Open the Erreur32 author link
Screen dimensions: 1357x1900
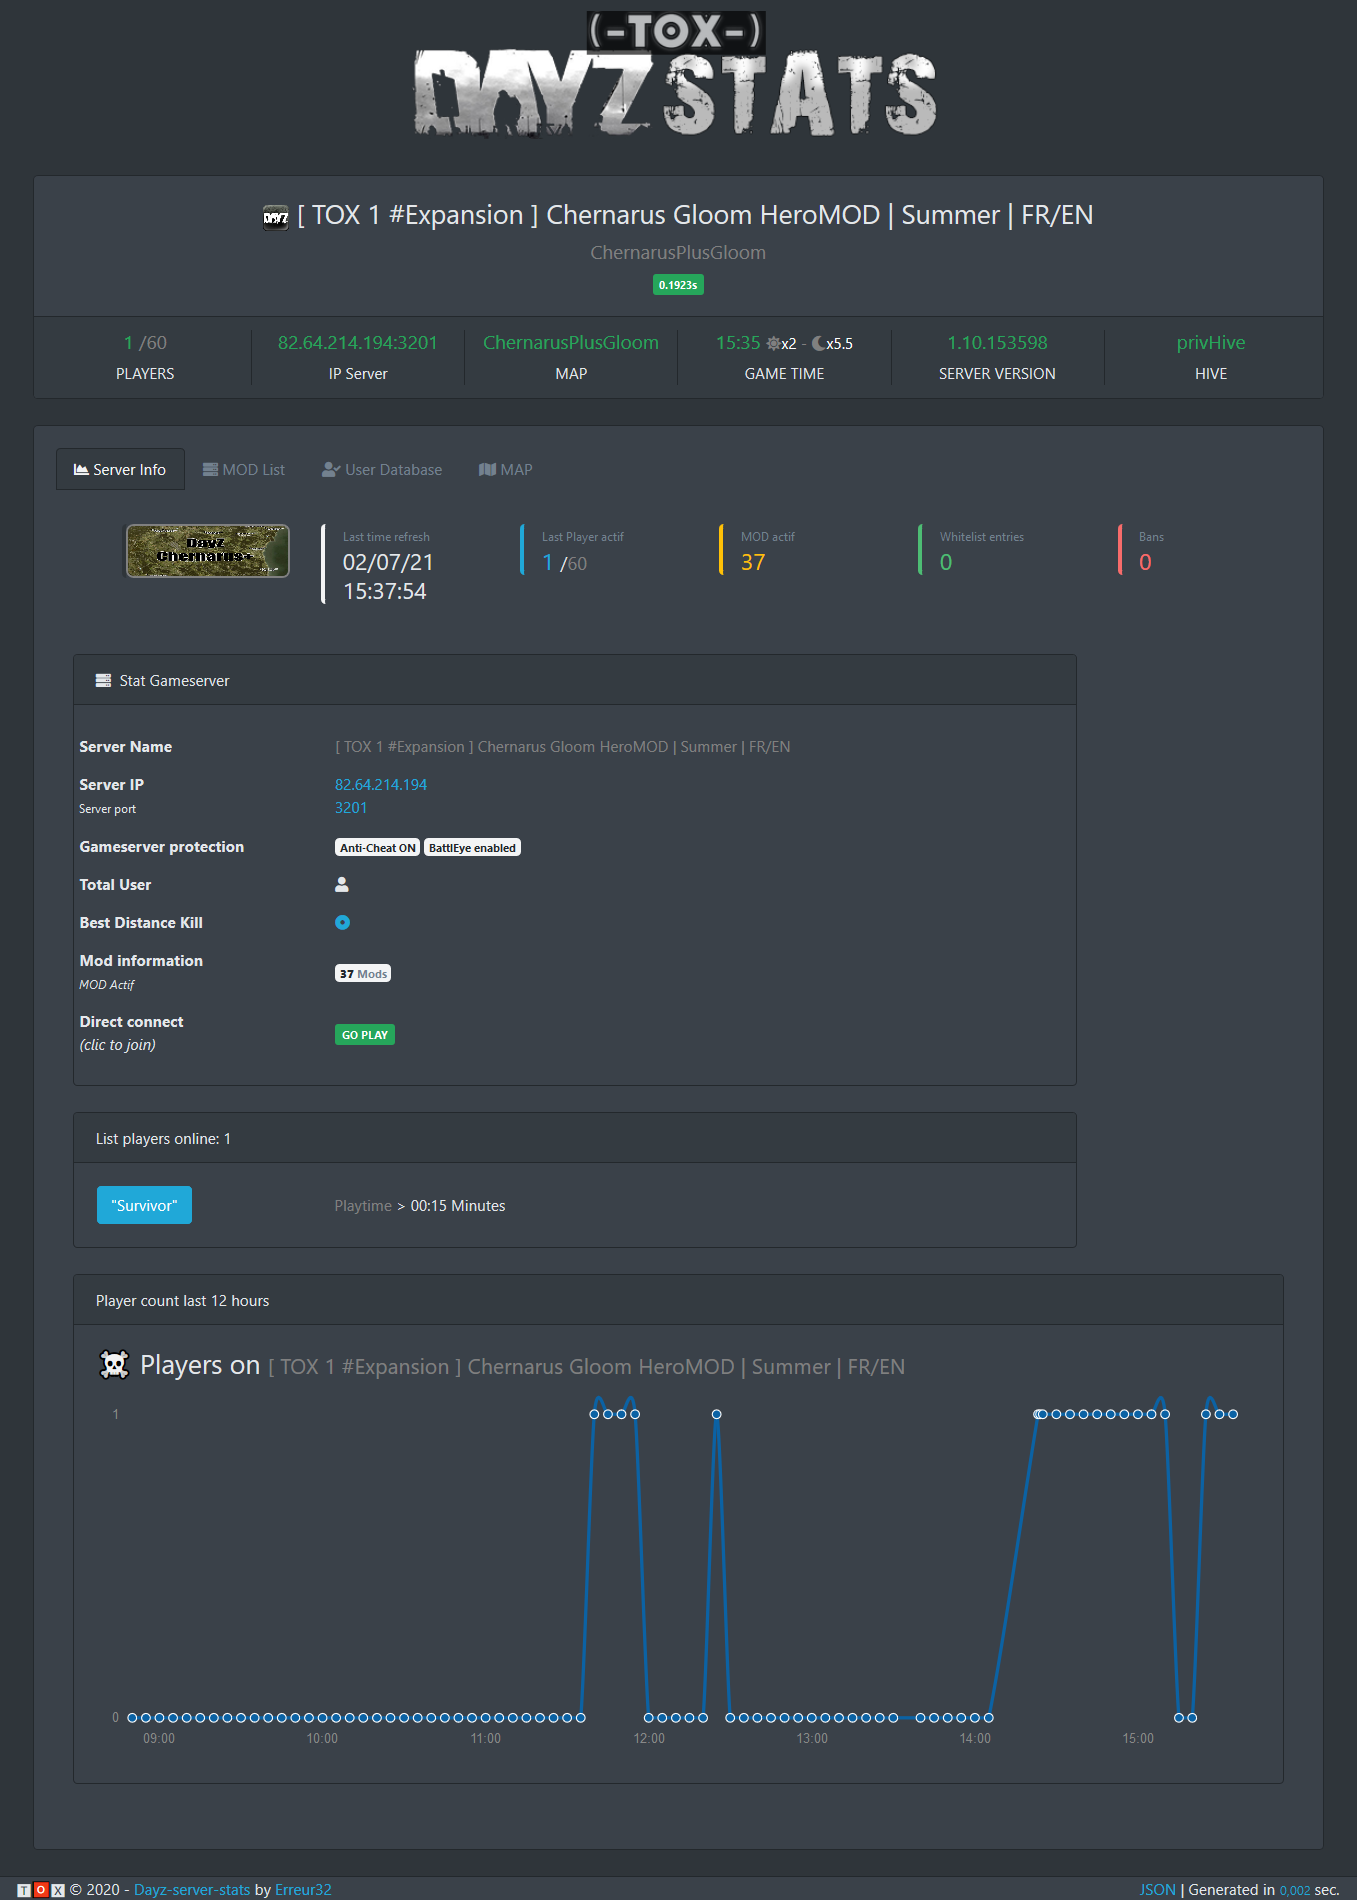[303, 1889]
